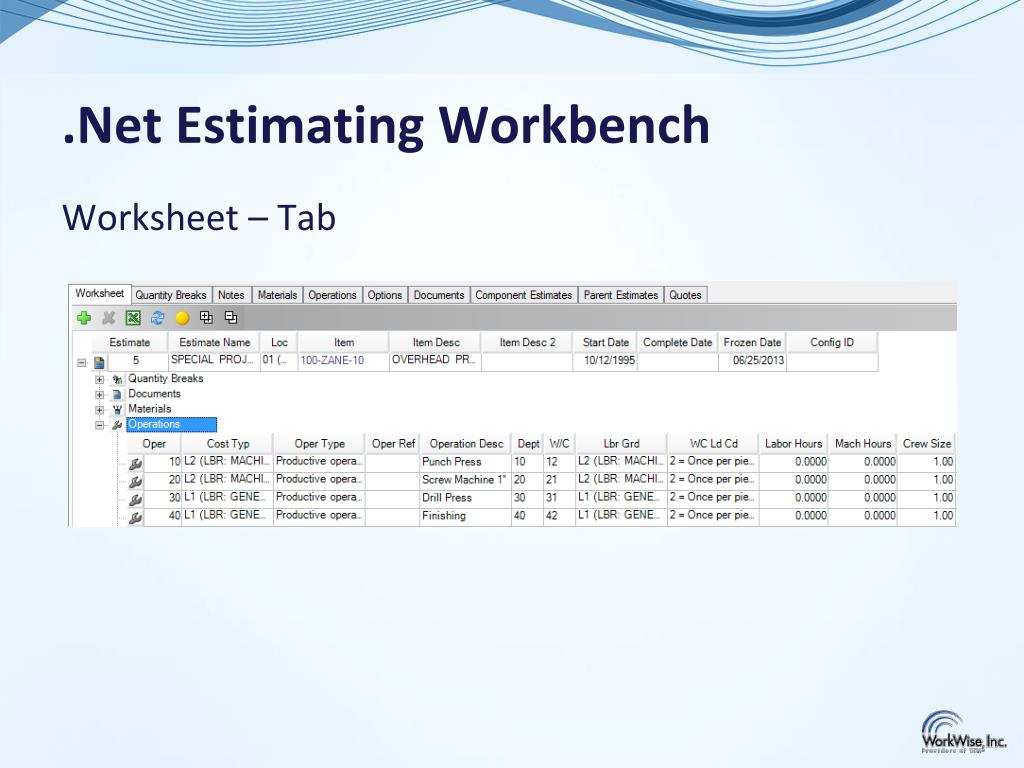Open the Parent Estimates tab

621,295
